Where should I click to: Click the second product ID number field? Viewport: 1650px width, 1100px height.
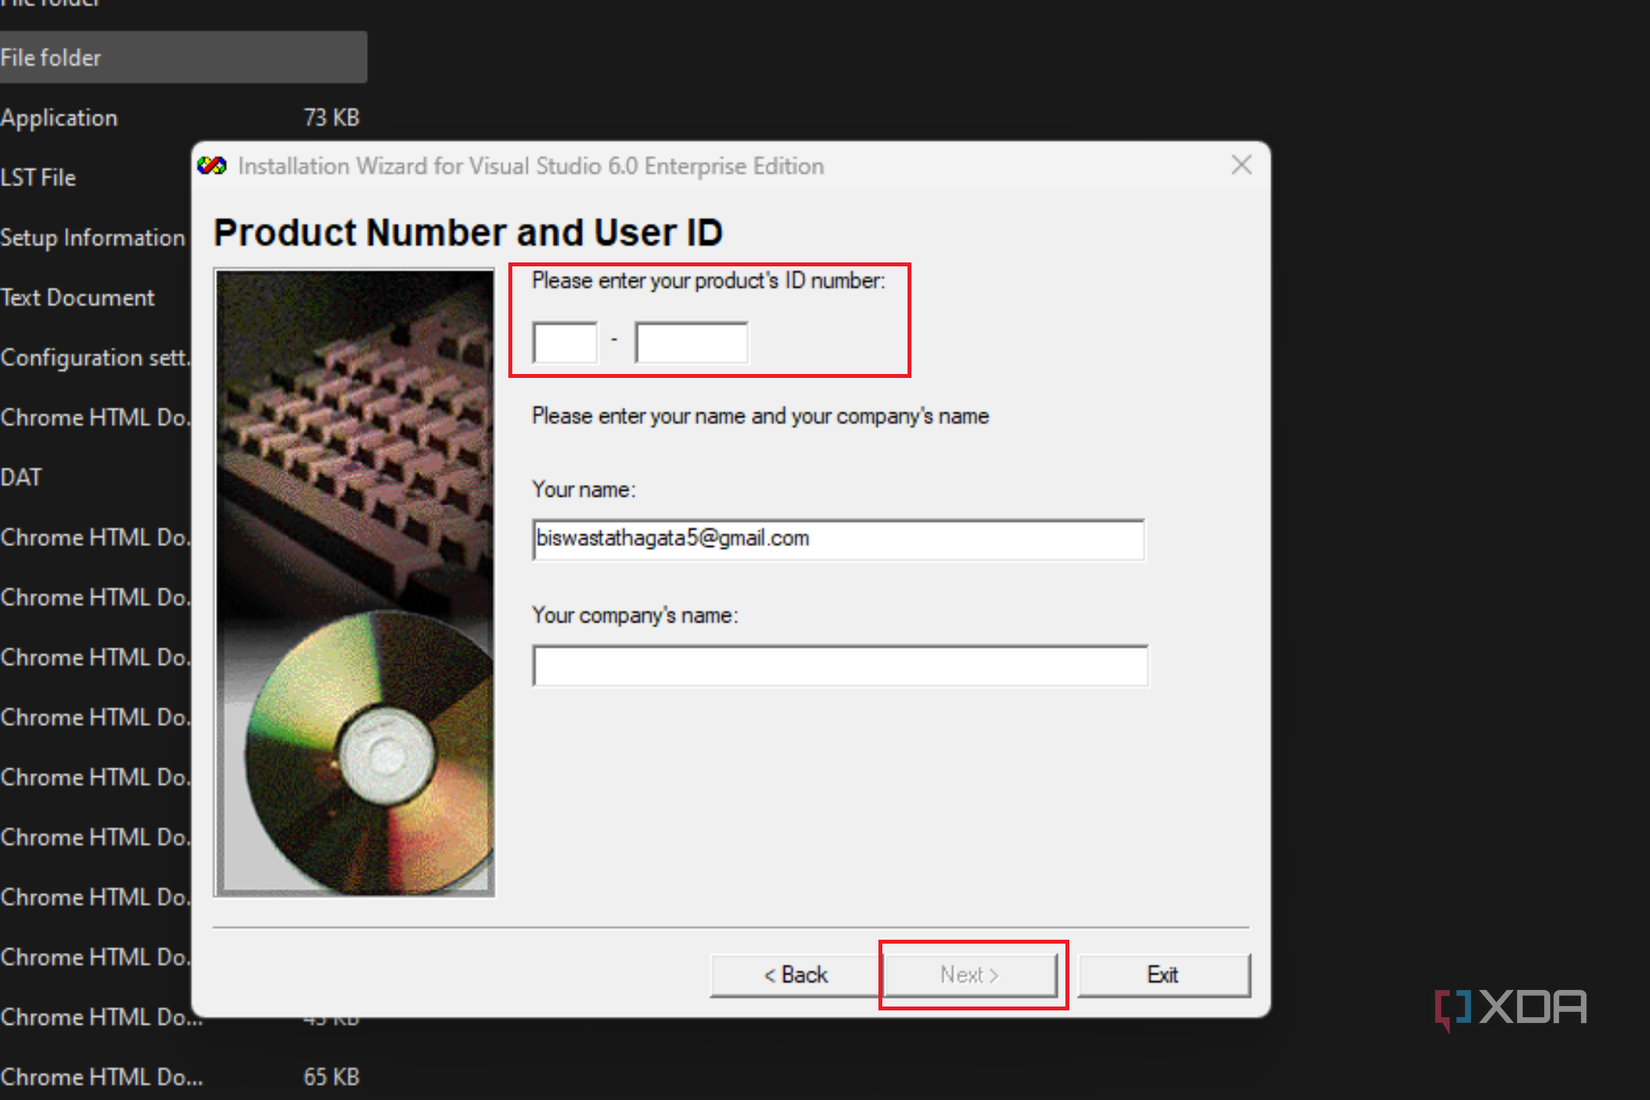pos(690,341)
